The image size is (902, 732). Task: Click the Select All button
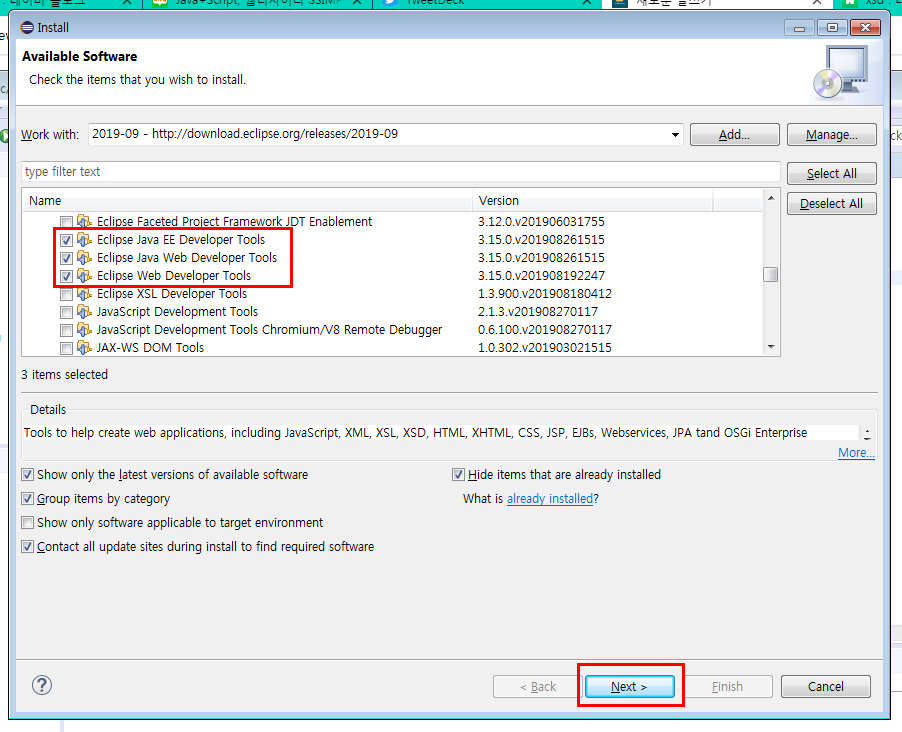(x=831, y=174)
